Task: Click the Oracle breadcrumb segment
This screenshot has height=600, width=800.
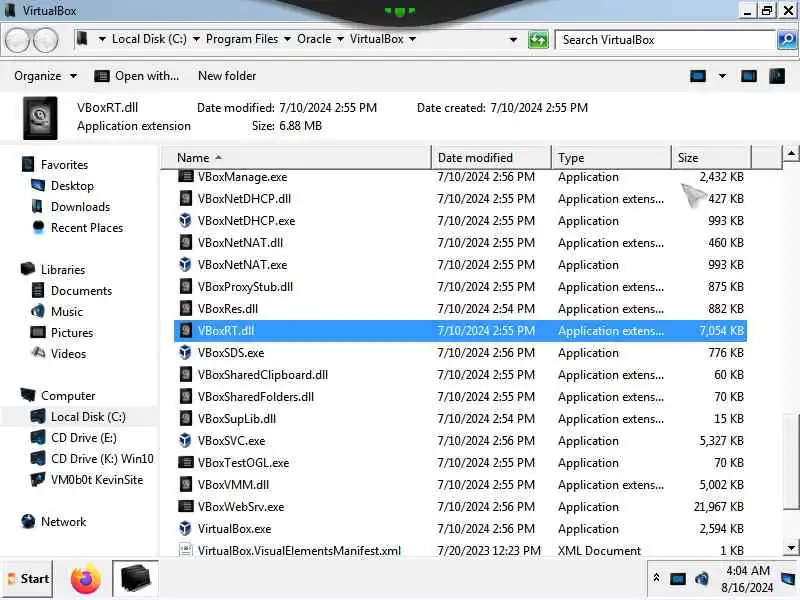Action: click(x=314, y=39)
